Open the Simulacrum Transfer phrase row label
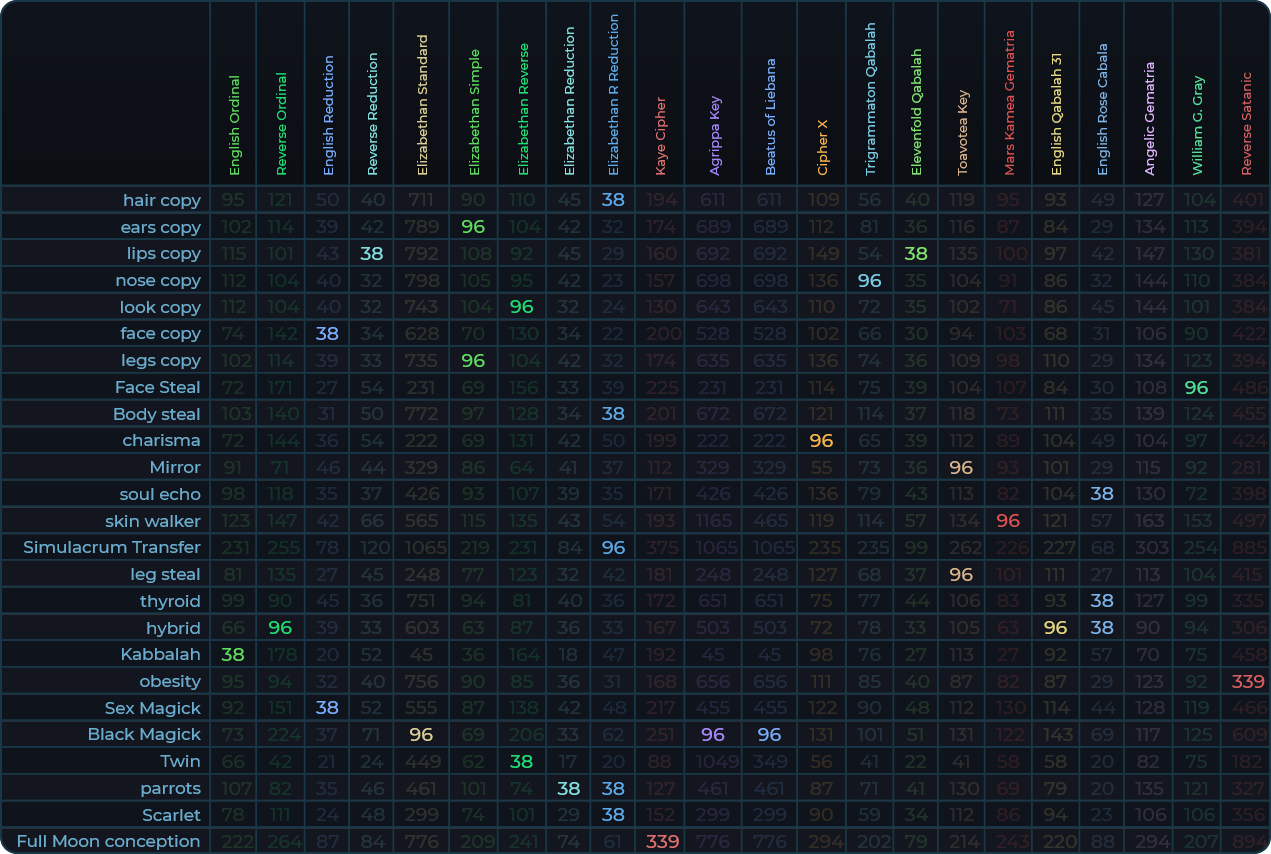1271x854 pixels. pyautogui.click(x=112, y=547)
